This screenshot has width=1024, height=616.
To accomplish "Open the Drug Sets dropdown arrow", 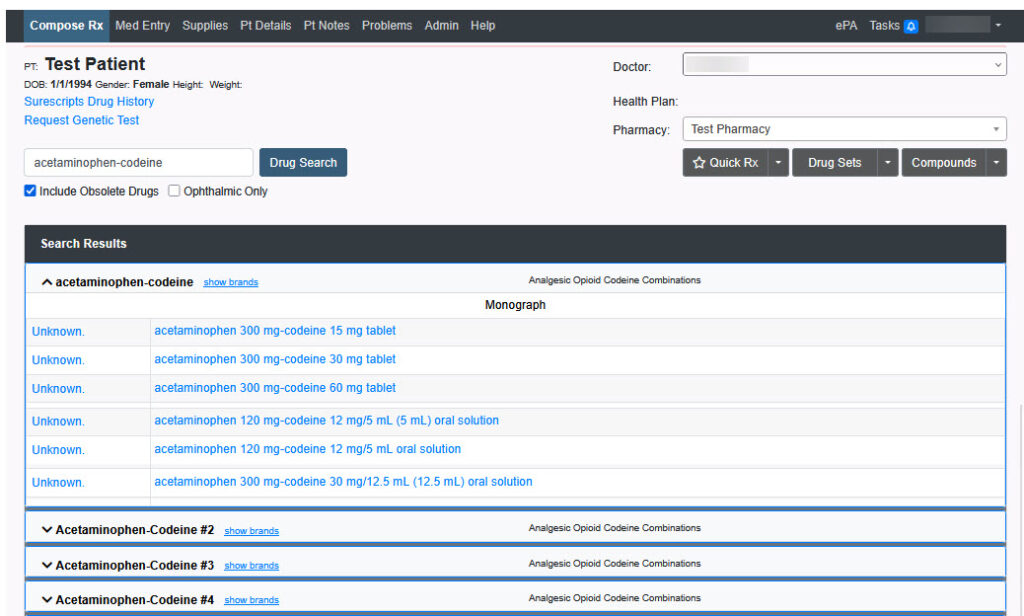I will coord(888,163).
